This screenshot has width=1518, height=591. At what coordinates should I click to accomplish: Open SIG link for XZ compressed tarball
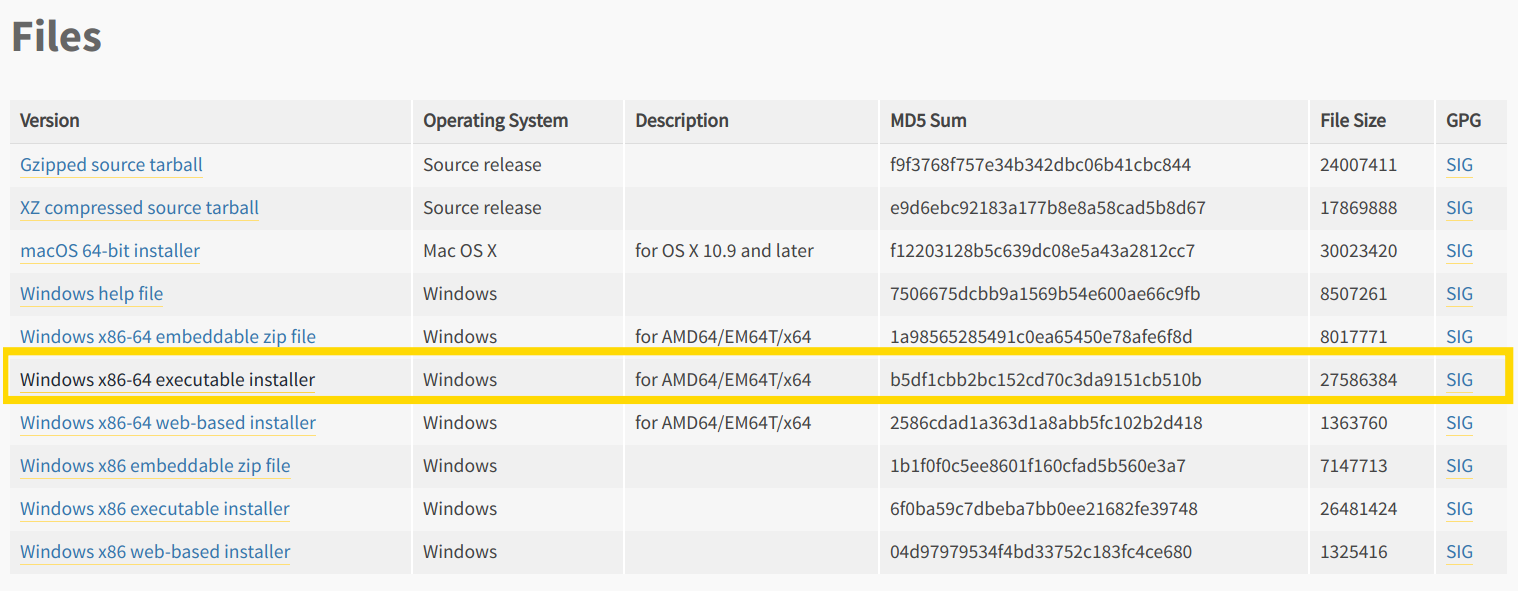pyautogui.click(x=1459, y=208)
